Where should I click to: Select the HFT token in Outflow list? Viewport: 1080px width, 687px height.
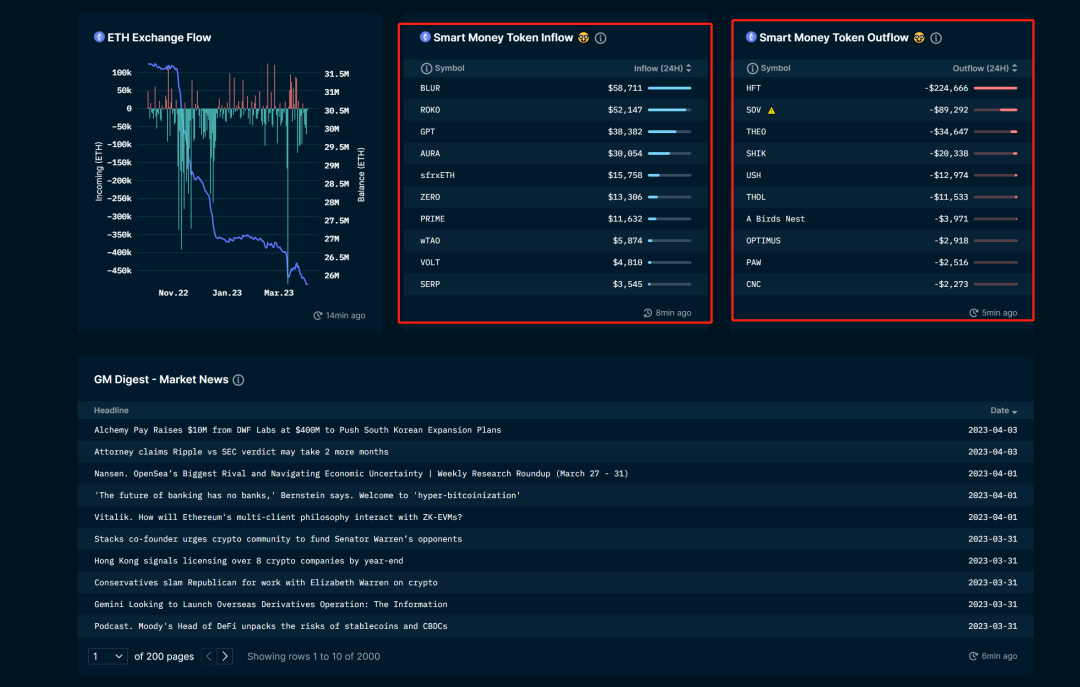pos(753,88)
